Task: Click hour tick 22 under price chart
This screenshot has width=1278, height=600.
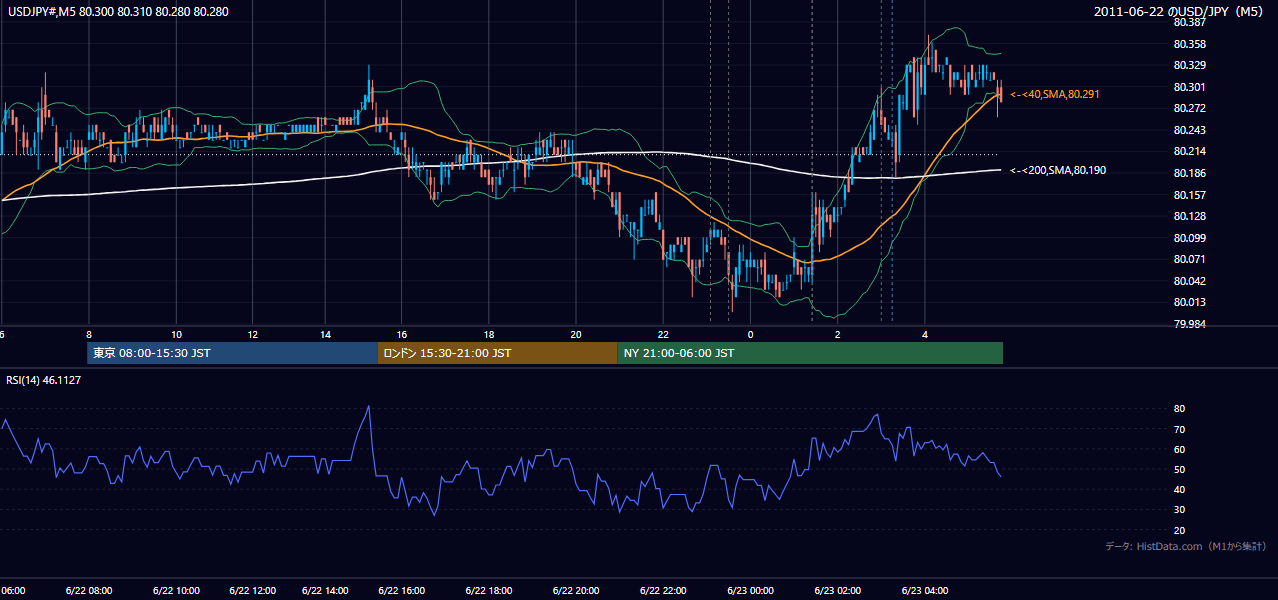Action: 663,334
